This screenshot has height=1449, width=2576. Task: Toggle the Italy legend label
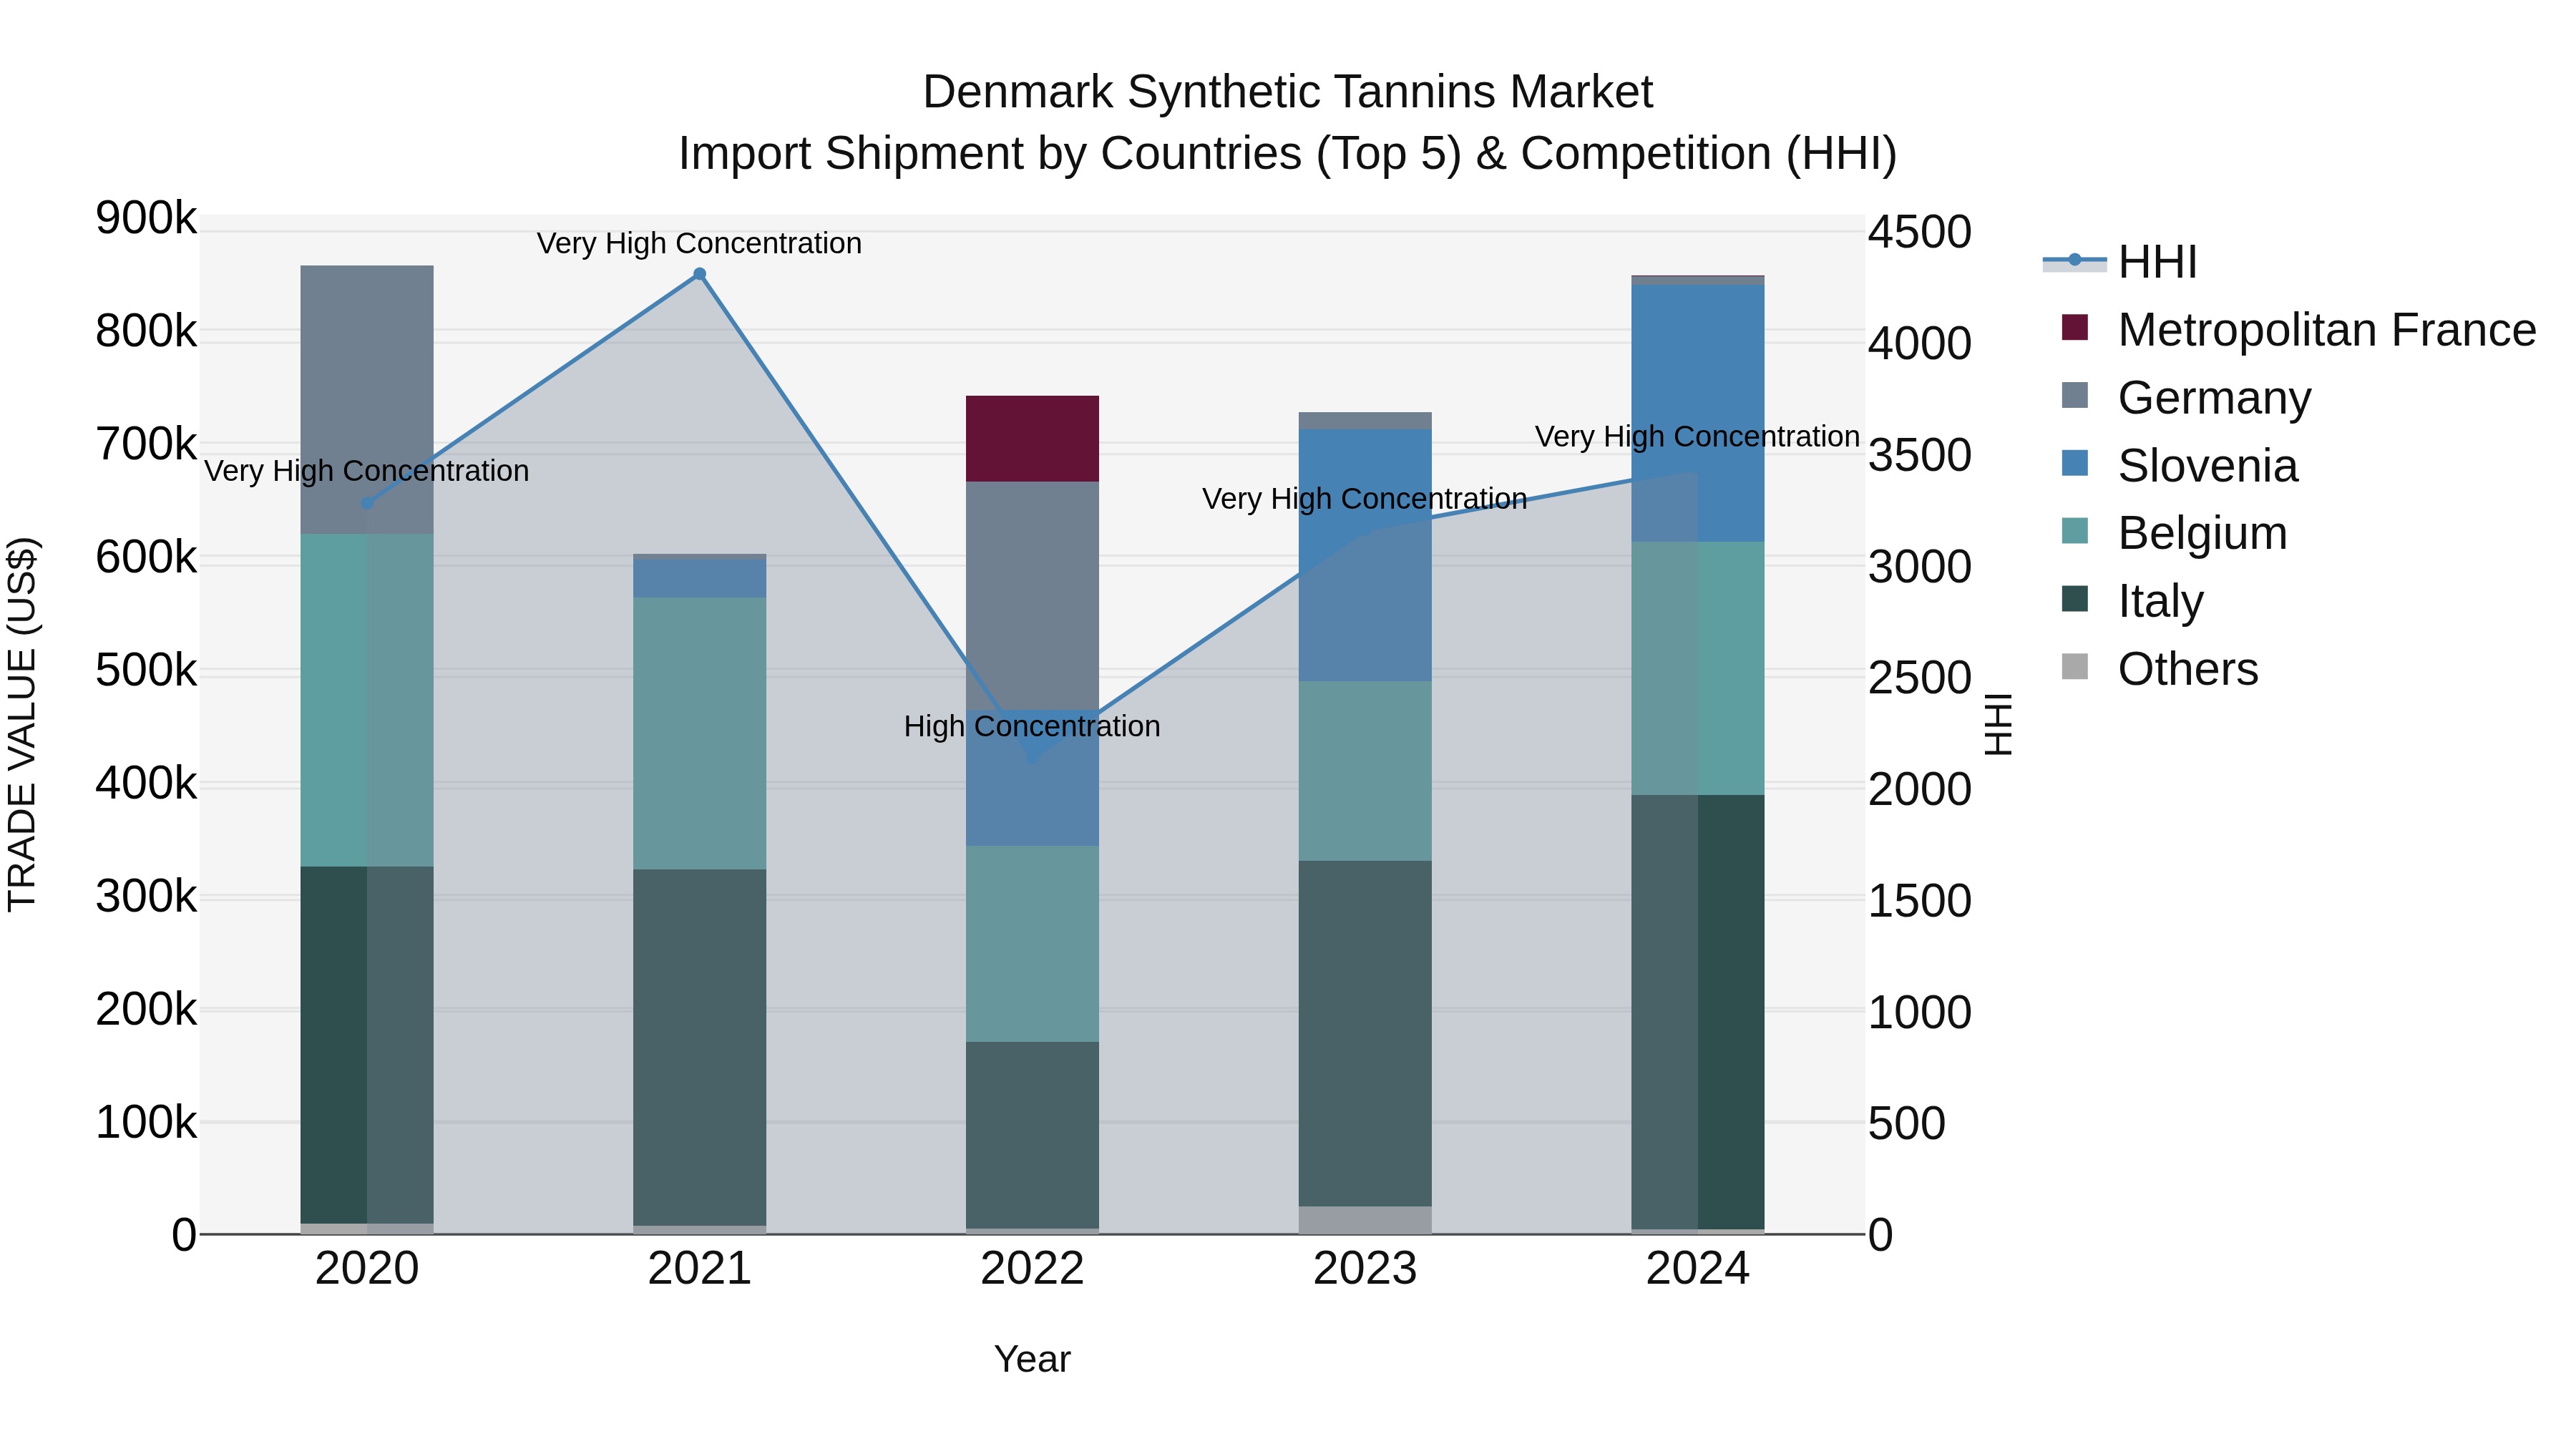2161,601
